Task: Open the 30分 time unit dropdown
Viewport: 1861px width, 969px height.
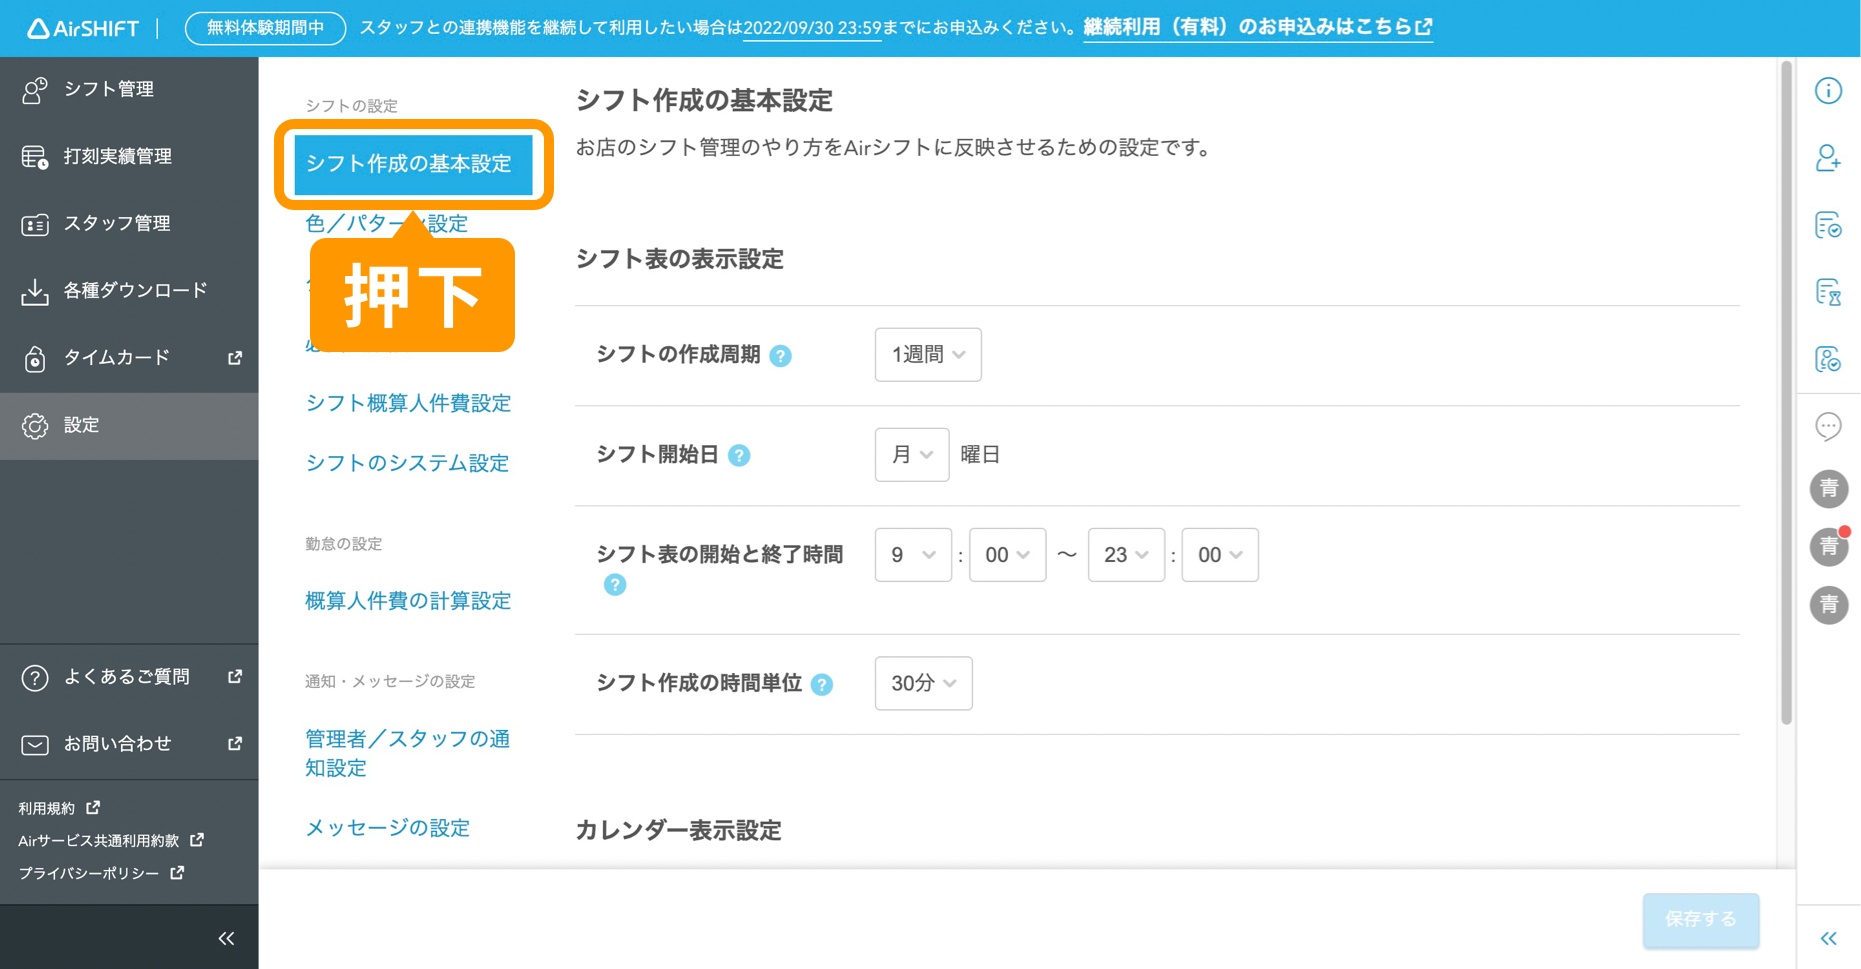Action: [922, 683]
